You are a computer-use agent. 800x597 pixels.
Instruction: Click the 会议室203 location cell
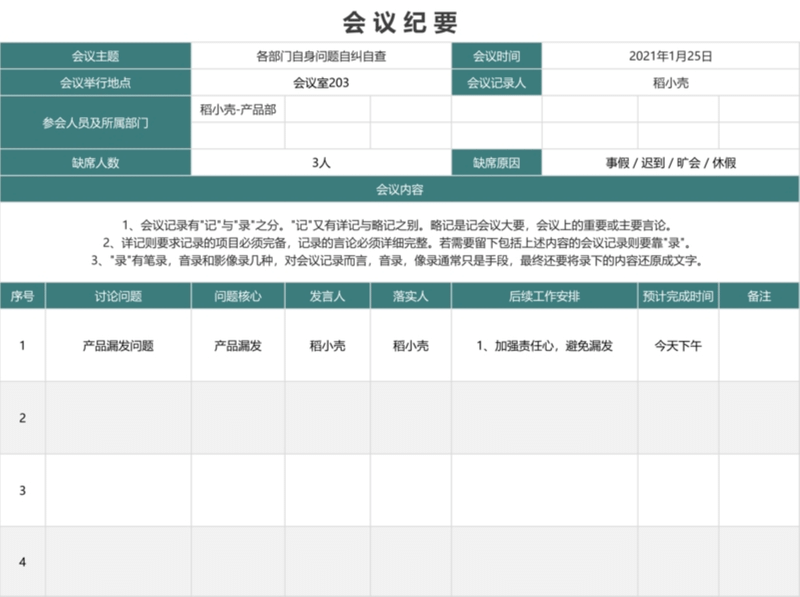(321, 83)
